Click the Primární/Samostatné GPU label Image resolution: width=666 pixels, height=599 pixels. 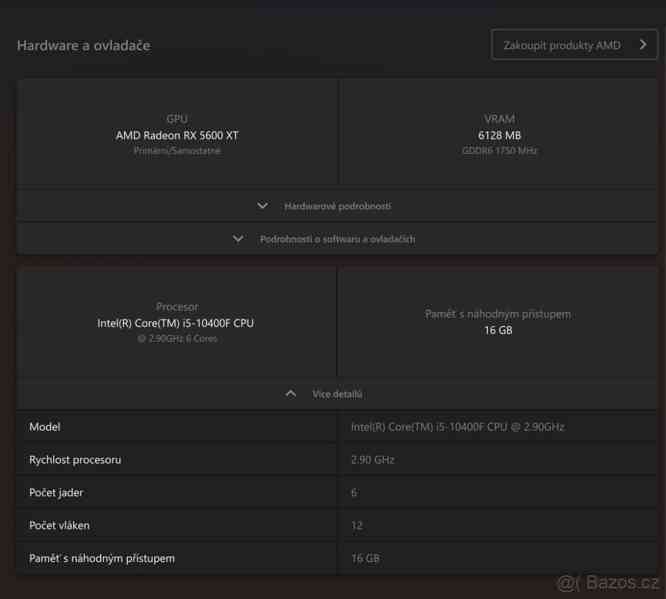pos(177,151)
